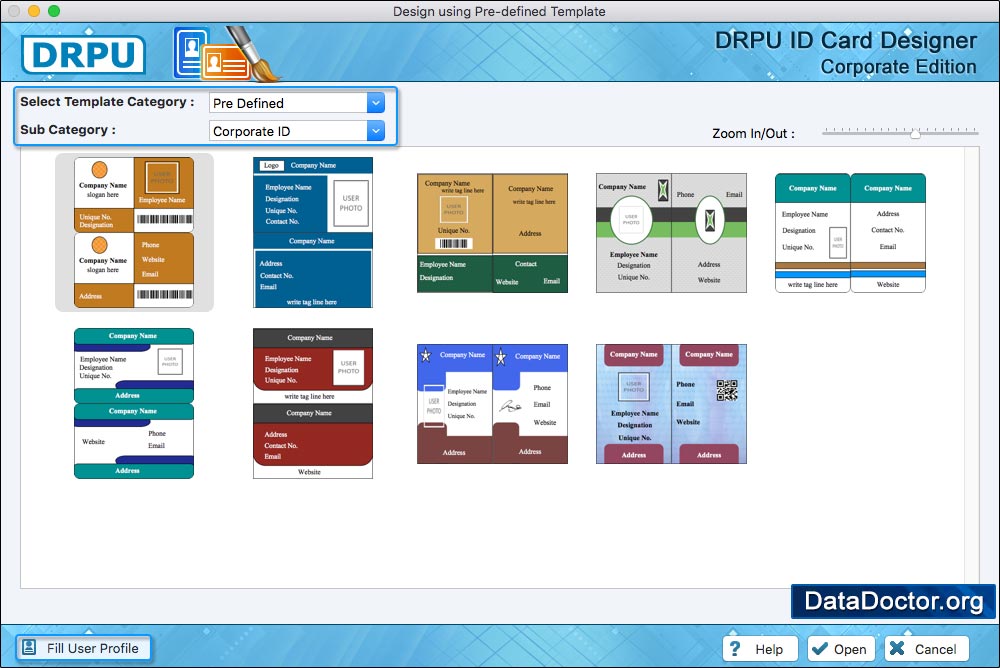The width and height of the screenshot is (1000, 668).
Task: Select the teal header white card template
Action: tap(850, 233)
